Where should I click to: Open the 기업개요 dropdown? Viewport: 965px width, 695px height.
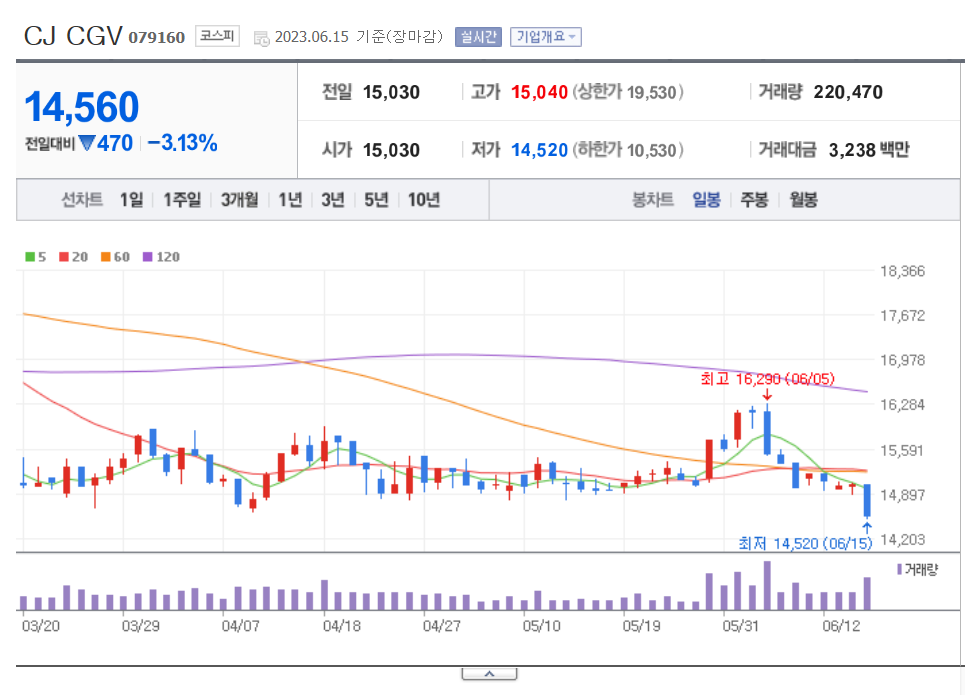[x=545, y=37]
